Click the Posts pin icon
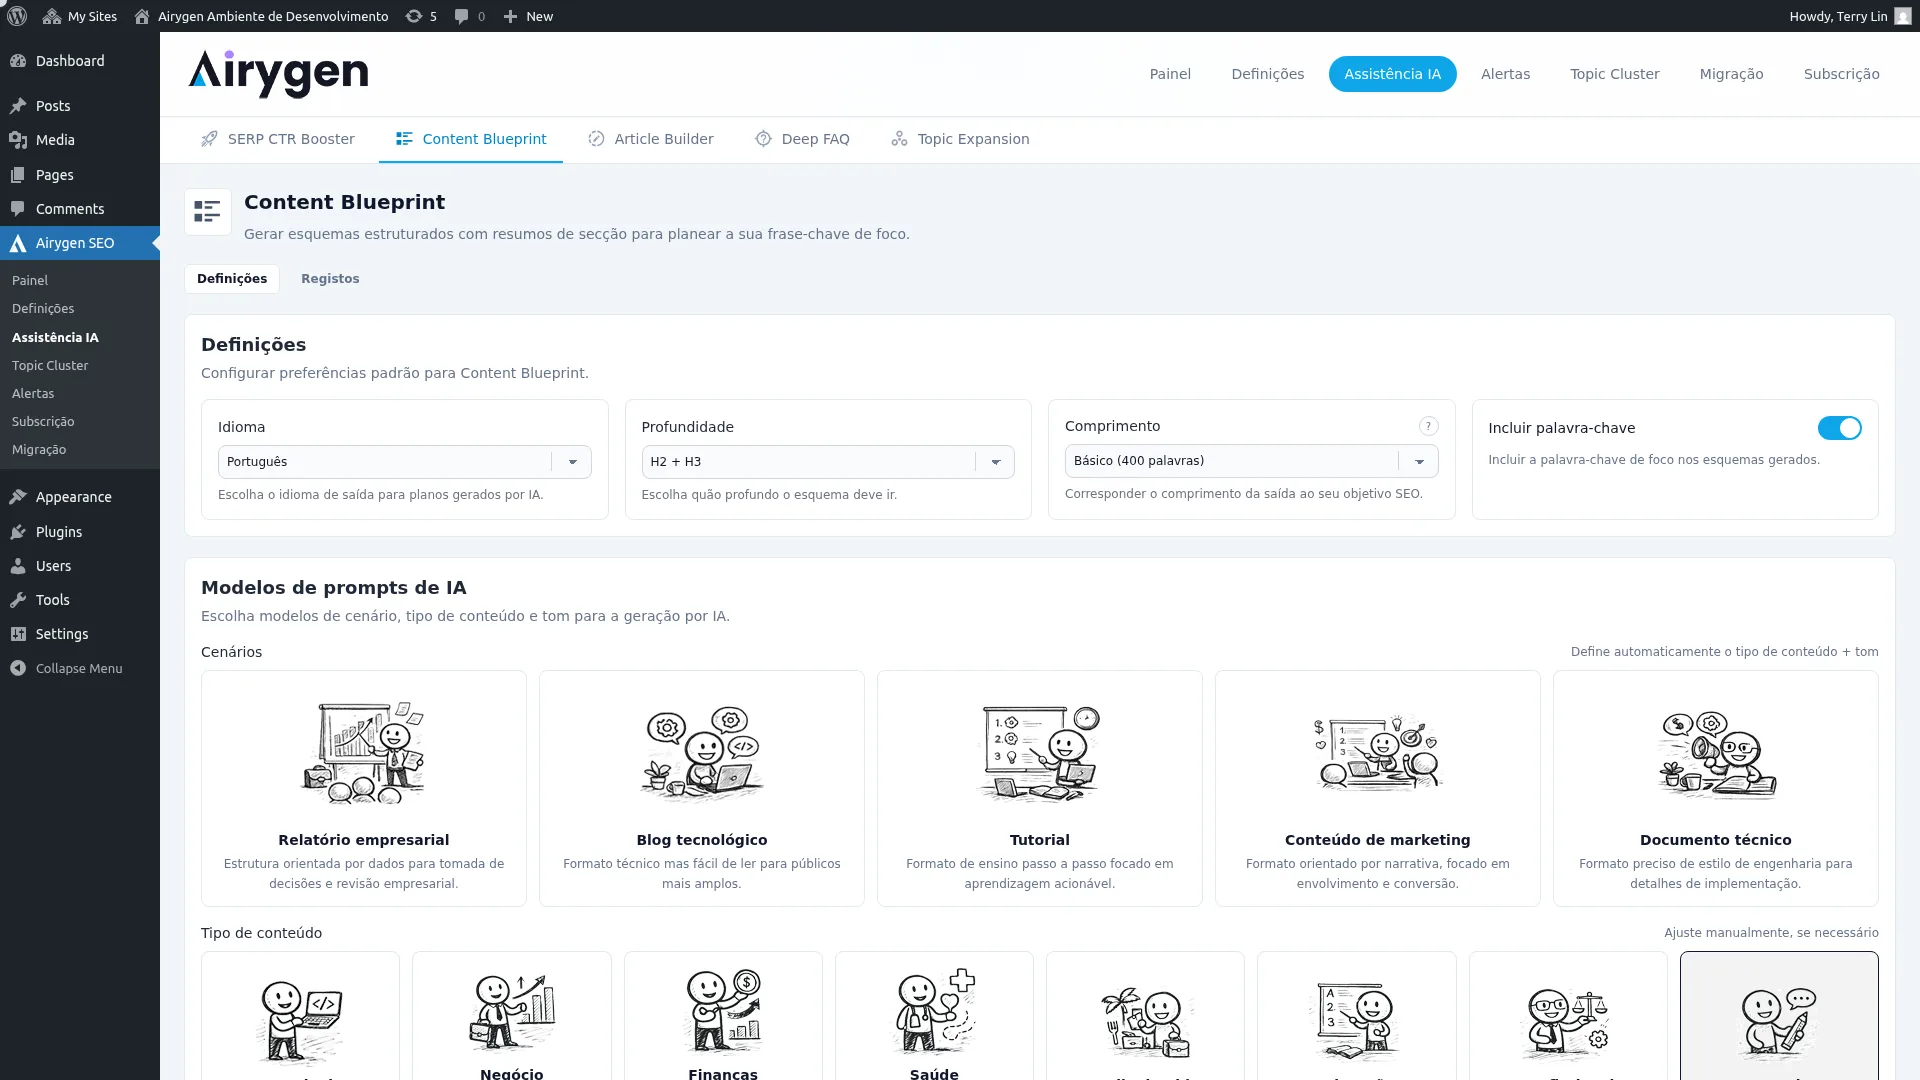 tap(18, 106)
